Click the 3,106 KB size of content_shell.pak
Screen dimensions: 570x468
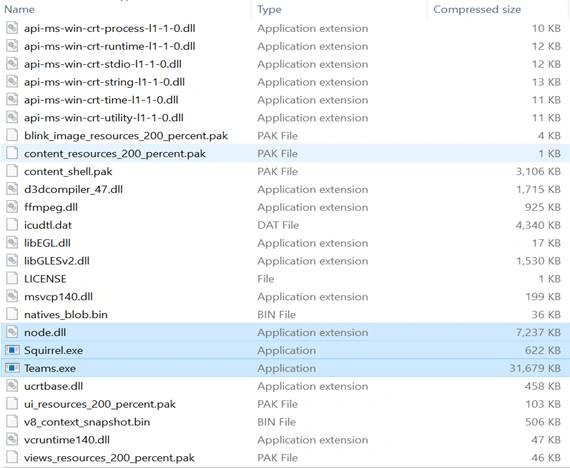(x=538, y=171)
